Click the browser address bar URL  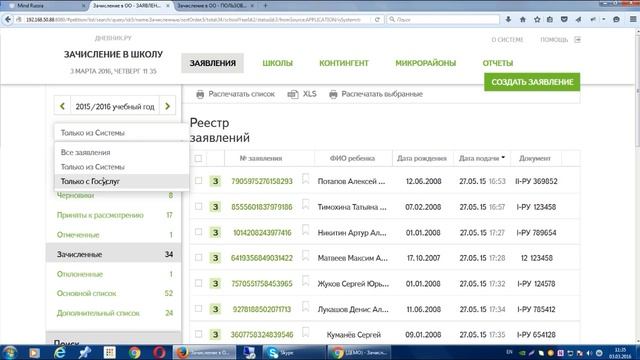(194, 19)
